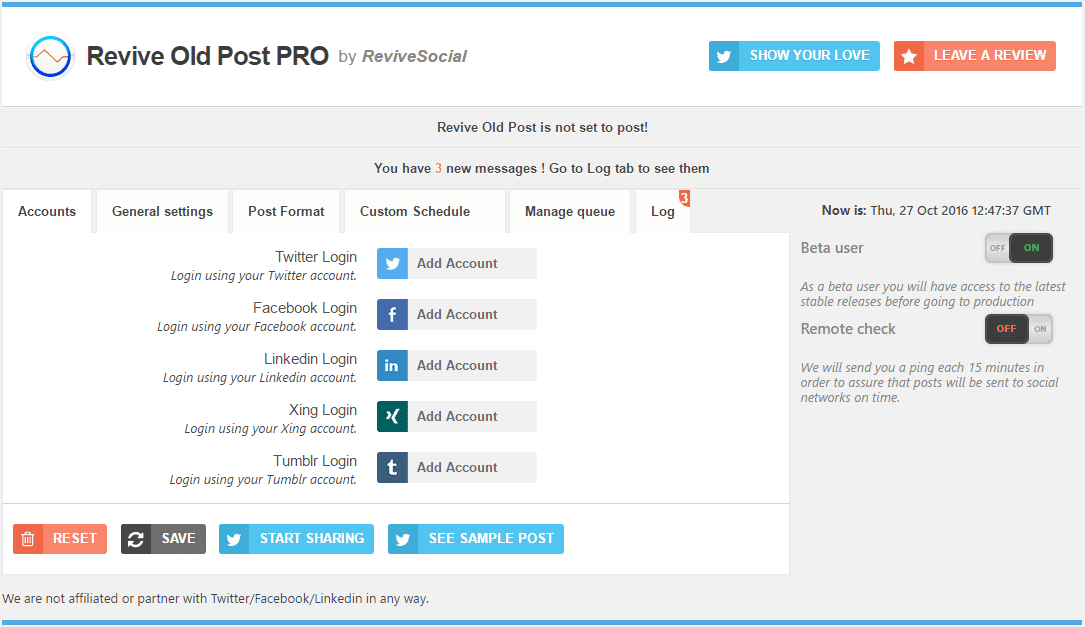Switch to General settings tab
The width and height of the screenshot is (1085, 627).
pos(163,211)
